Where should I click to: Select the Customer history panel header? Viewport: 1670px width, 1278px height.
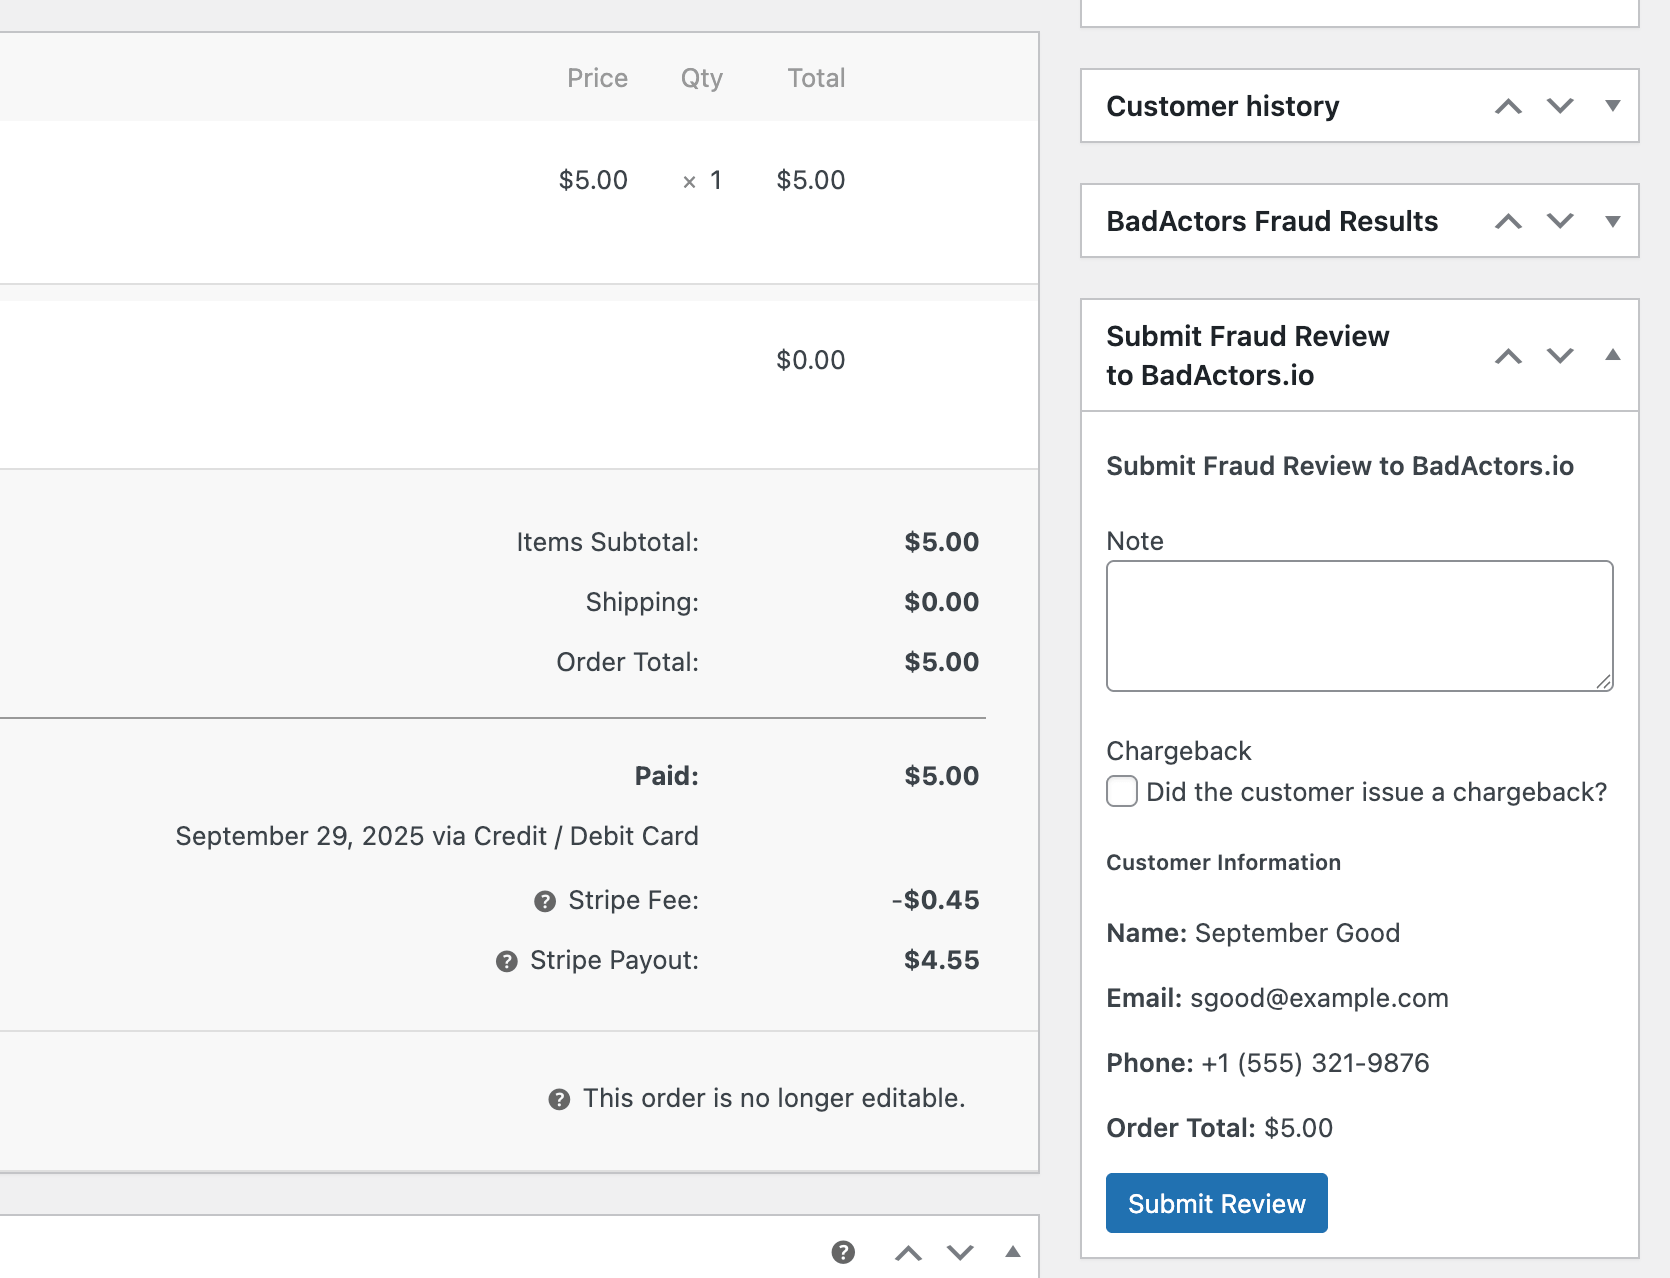(x=1223, y=106)
